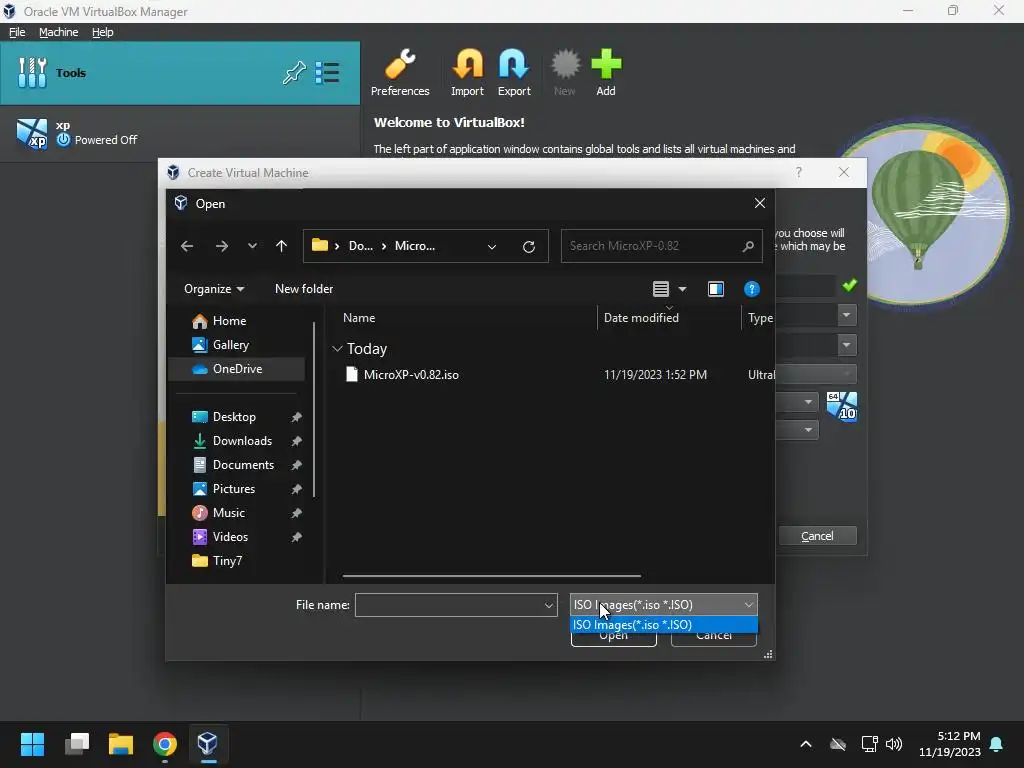
Task: Go up one folder level
Action: tap(281, 246)
